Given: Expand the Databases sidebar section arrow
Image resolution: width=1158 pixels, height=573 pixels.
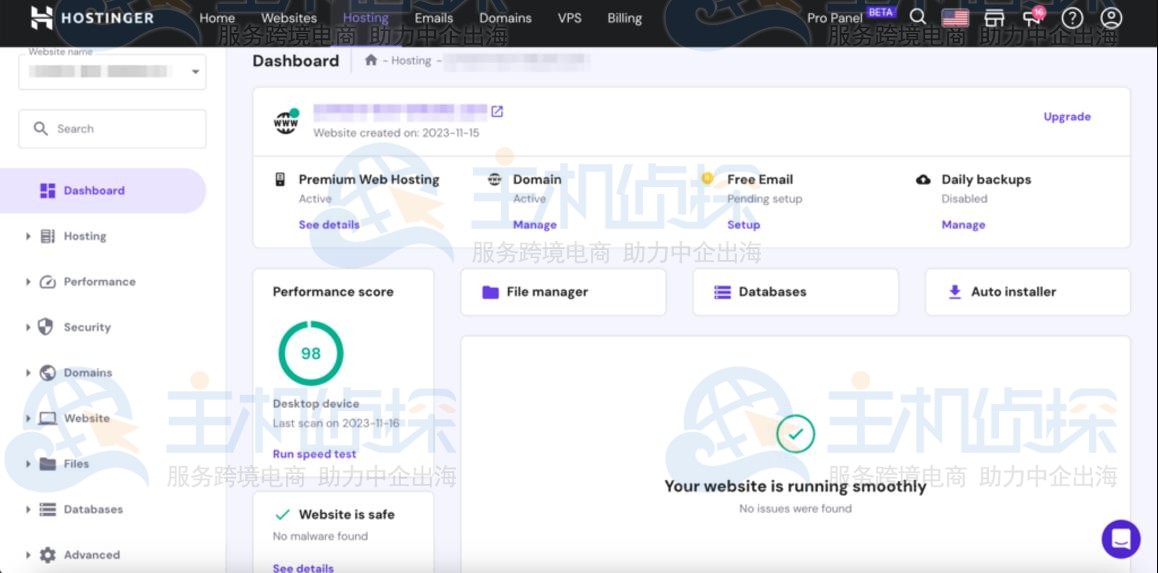Looking at the screenshot, I should point(28,509).
